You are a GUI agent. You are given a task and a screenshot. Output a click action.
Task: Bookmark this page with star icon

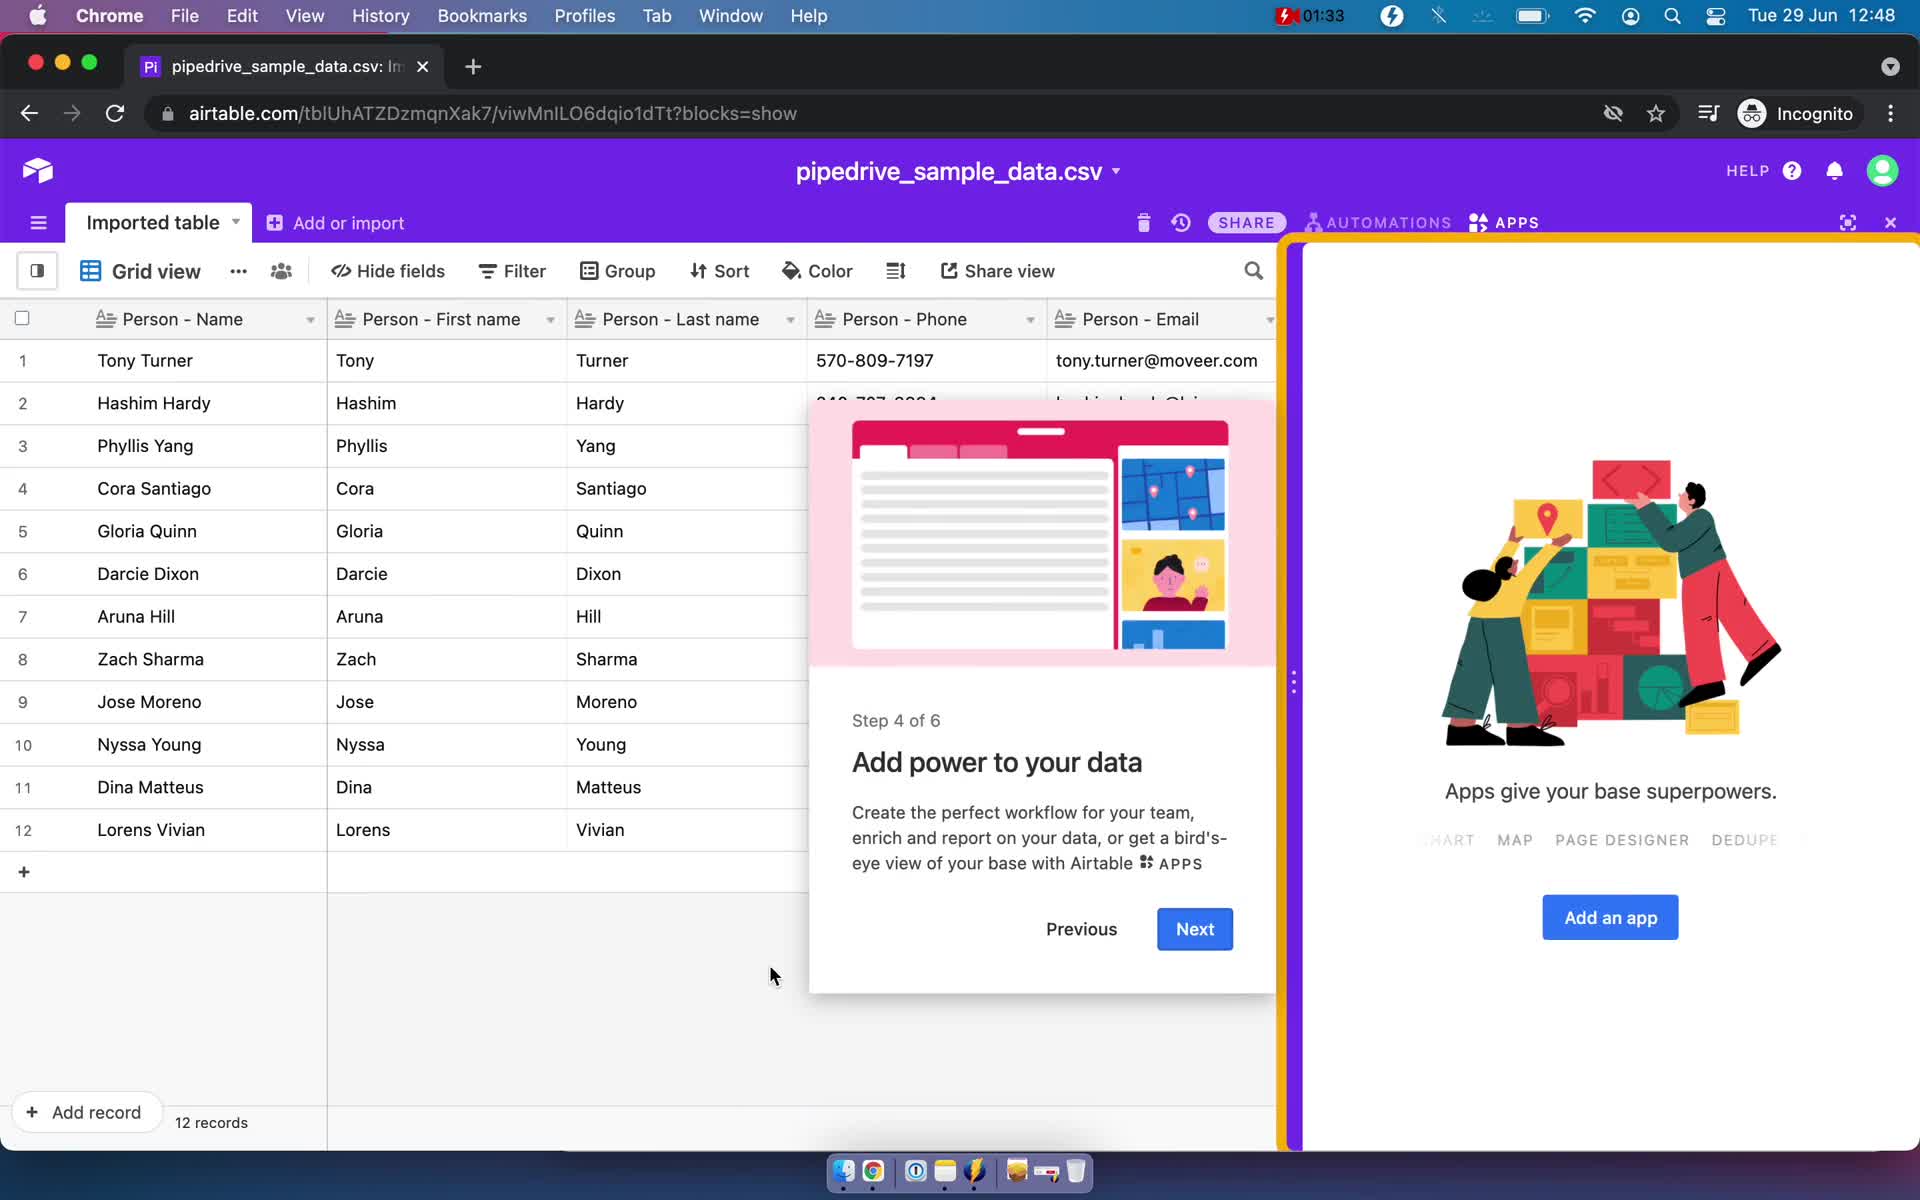click(x=1656, y=114)
